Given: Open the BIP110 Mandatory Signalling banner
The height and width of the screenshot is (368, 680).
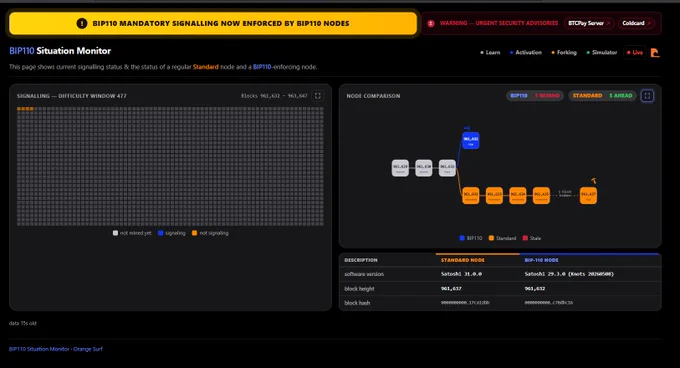Looking at the screenshot, I should pyautogui.click(x=213, y=23).
